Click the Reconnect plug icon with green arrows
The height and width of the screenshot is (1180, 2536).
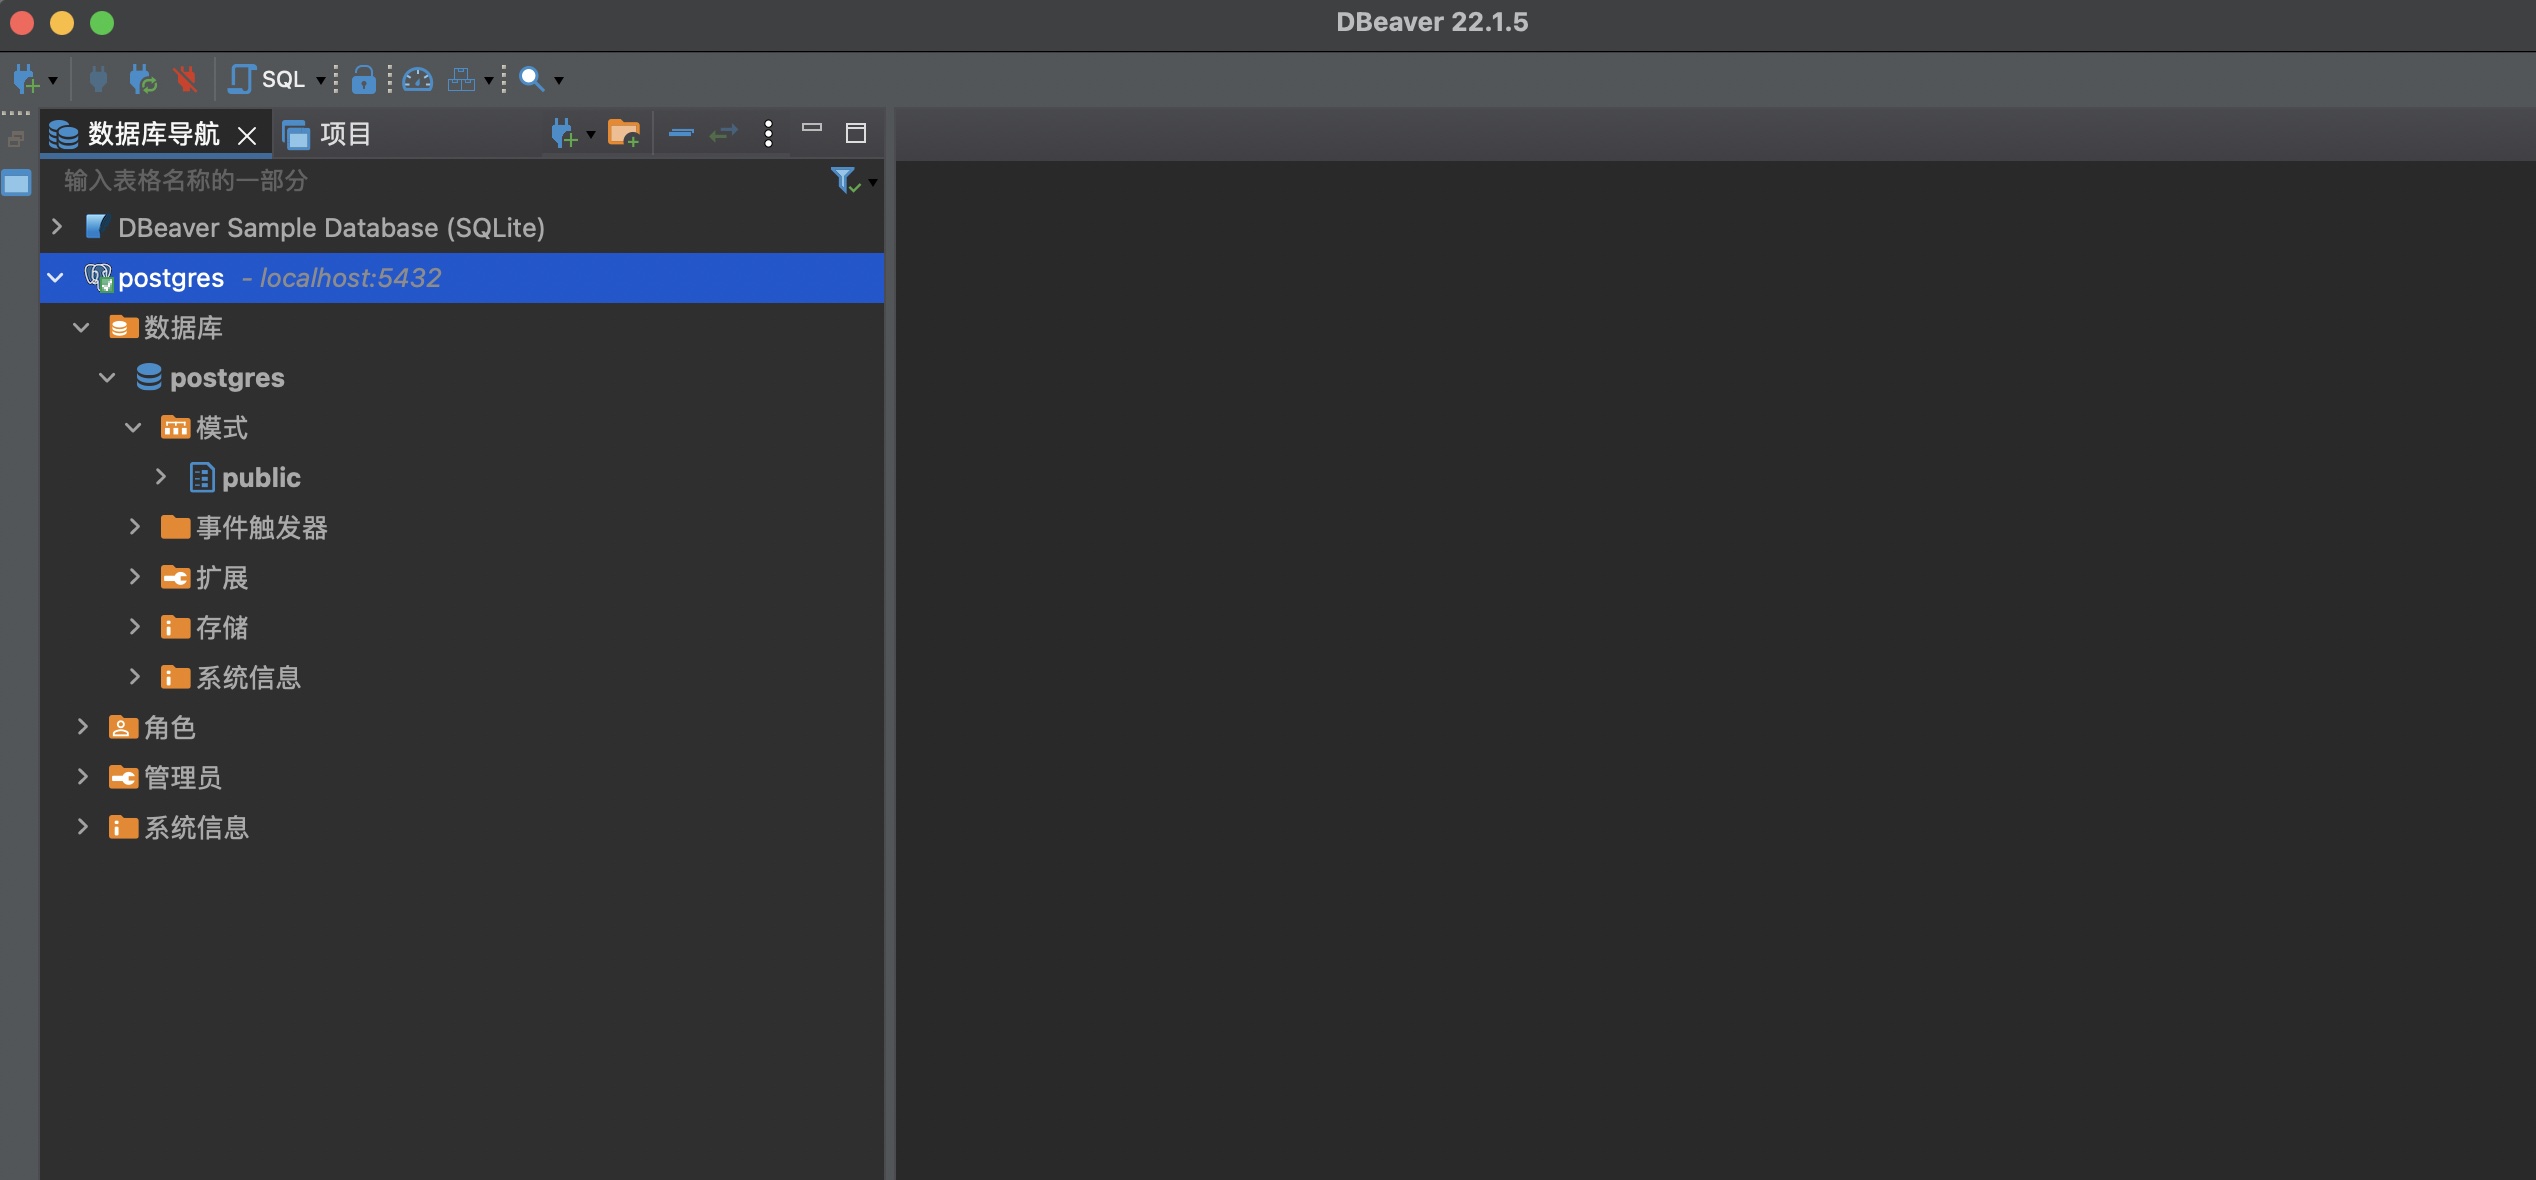(143, 79)
